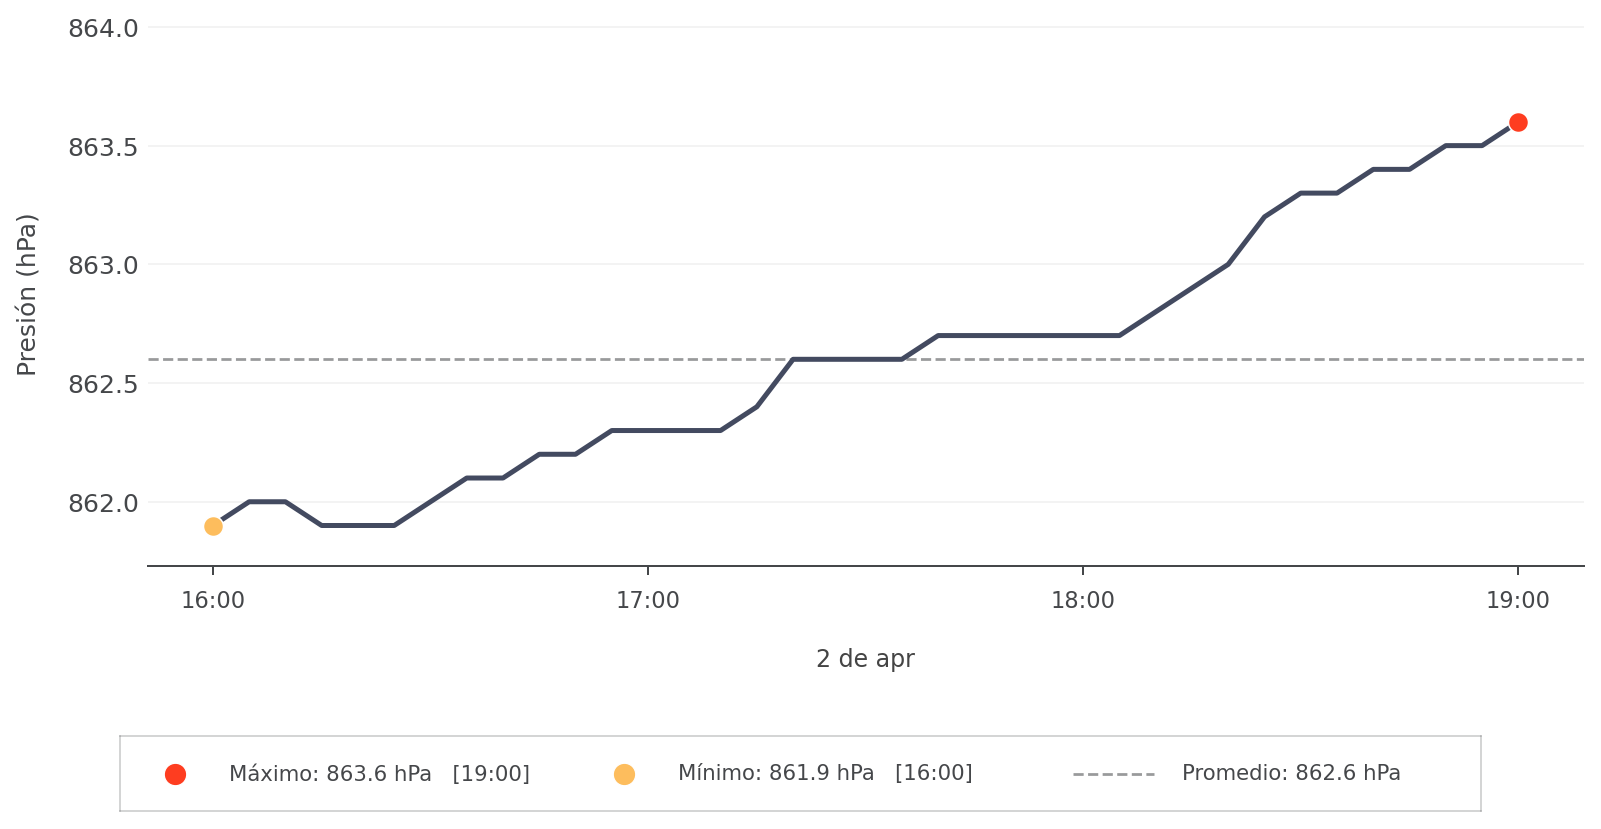Click the 863.5 y-axis tick label
Viewport: 1601px width, 829px height.
point(103,148)
